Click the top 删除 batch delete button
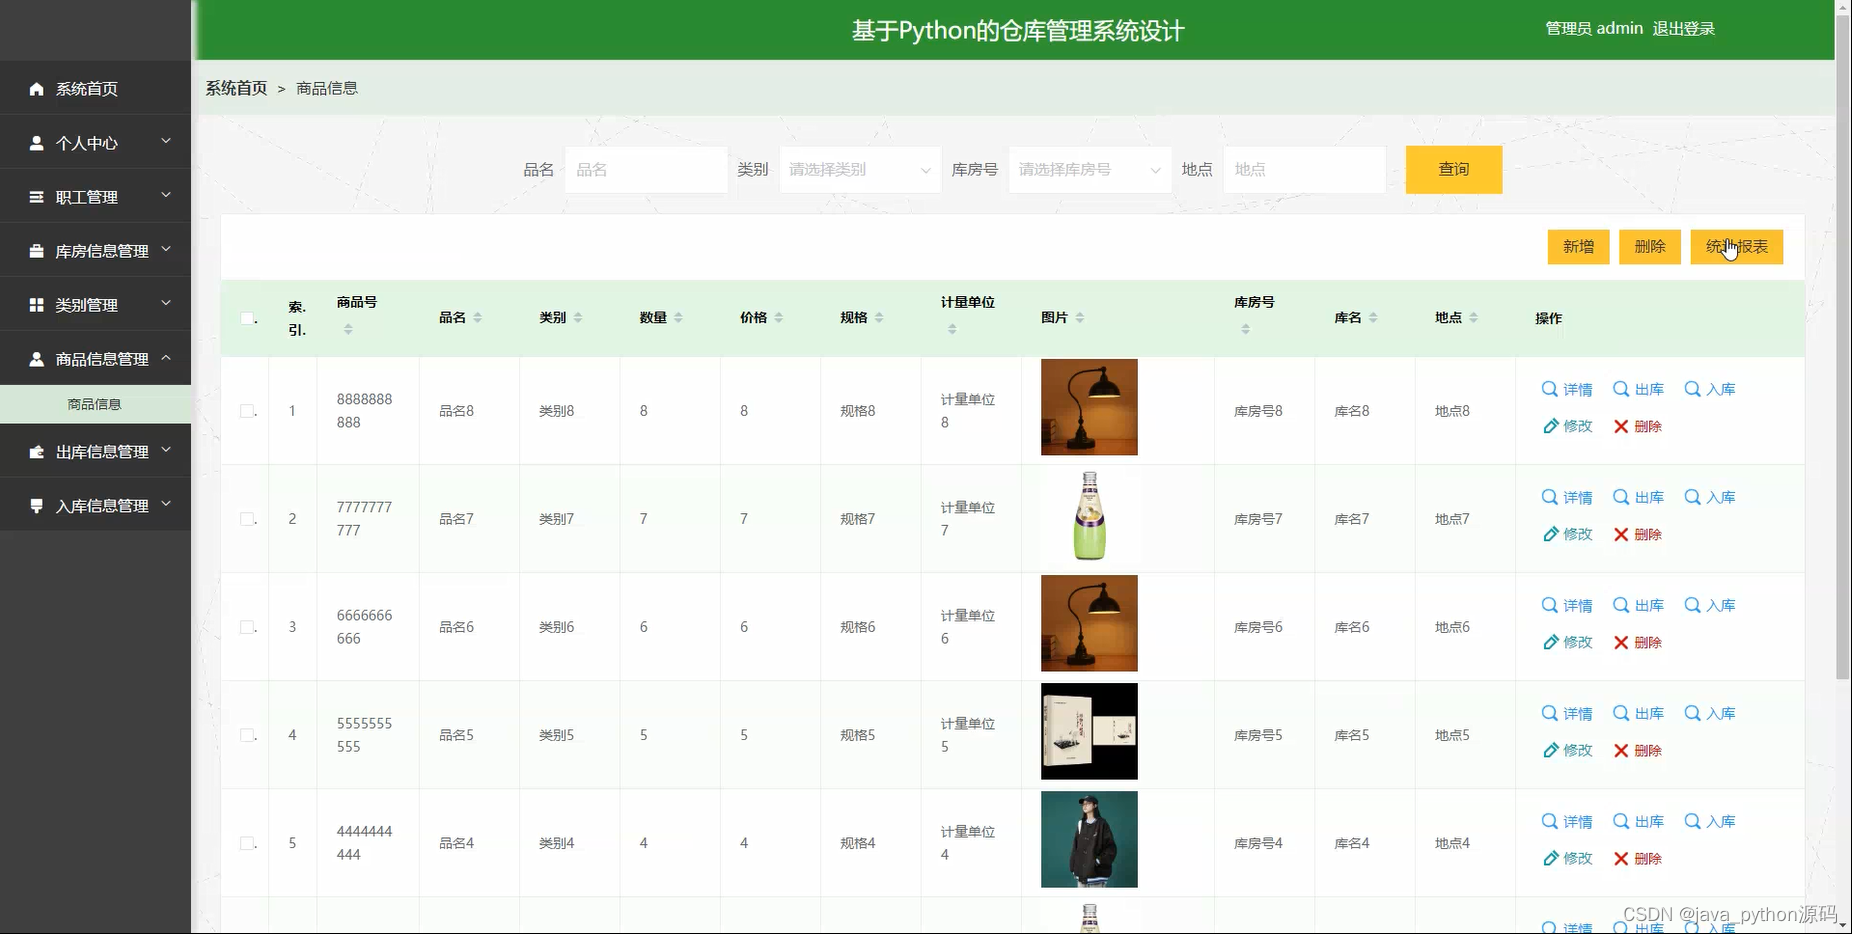1852x934 pixels. [1650, 247]
